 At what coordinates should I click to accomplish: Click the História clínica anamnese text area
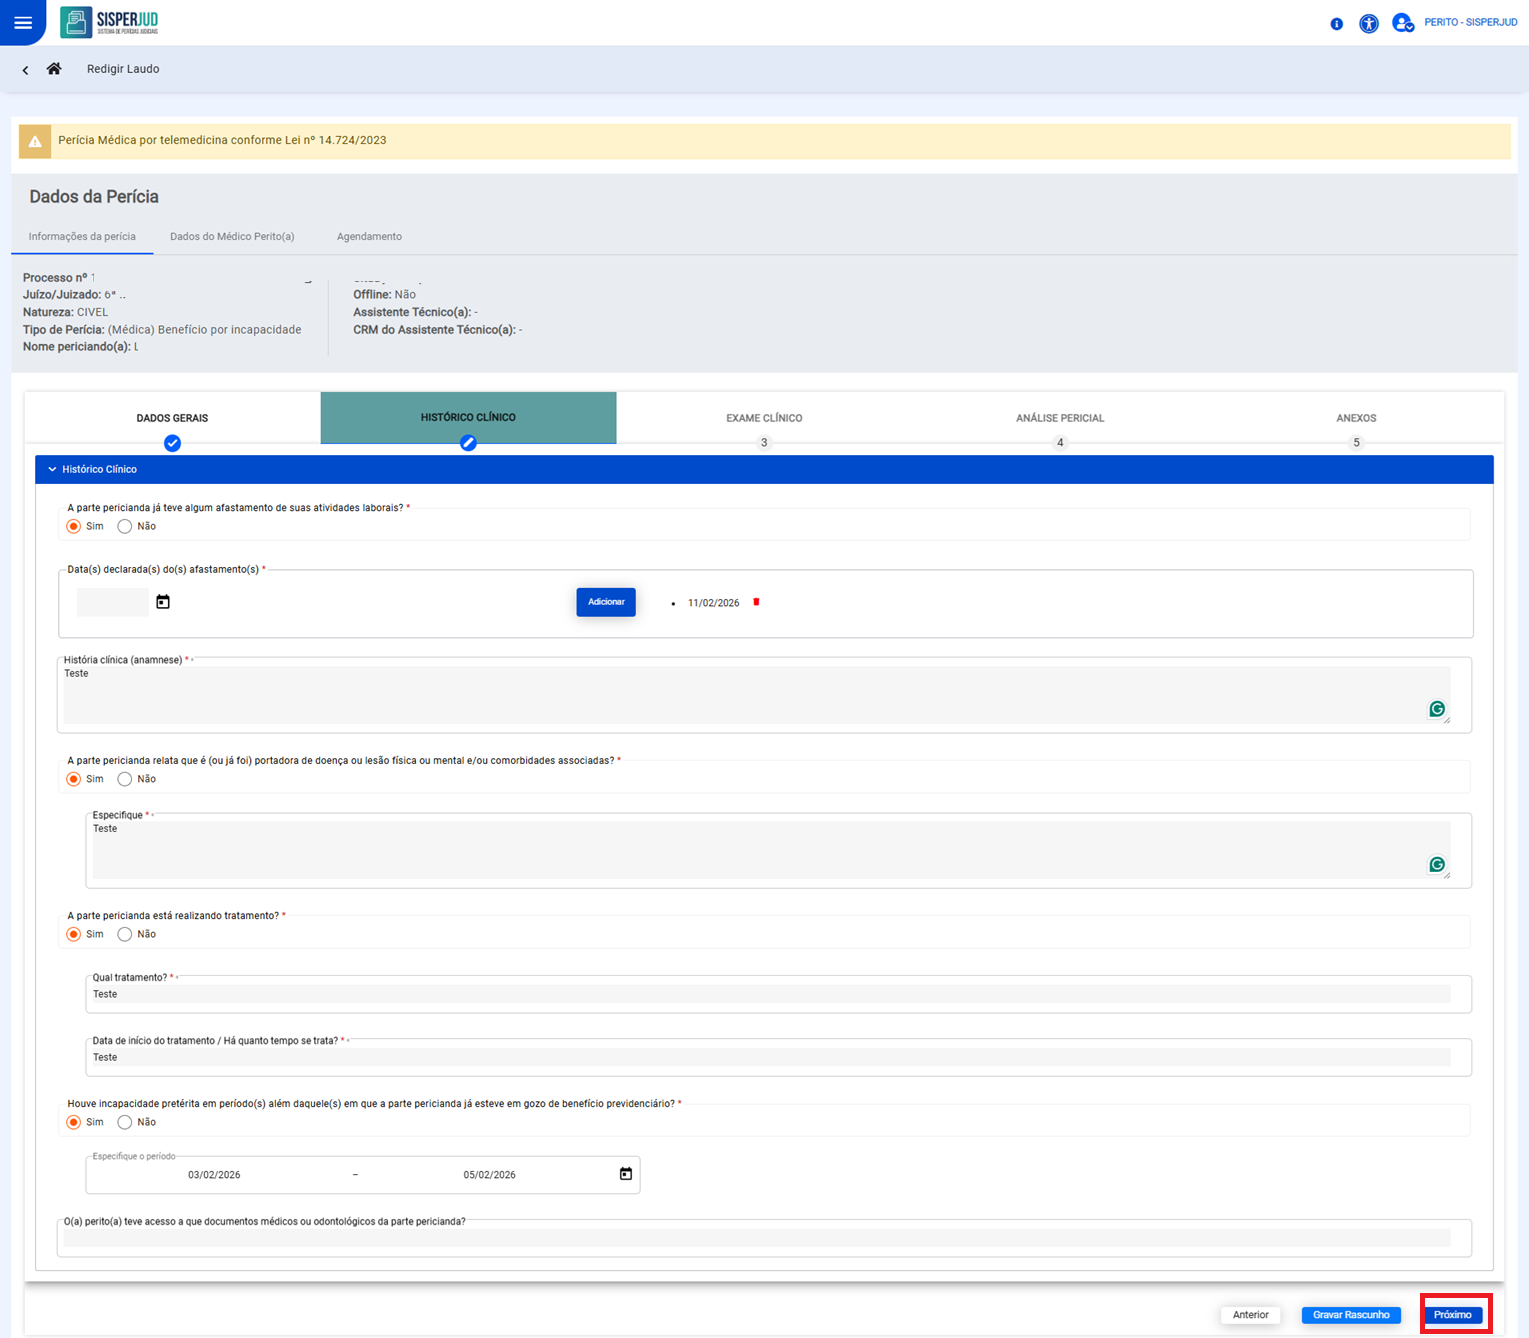tap(750, 695)
